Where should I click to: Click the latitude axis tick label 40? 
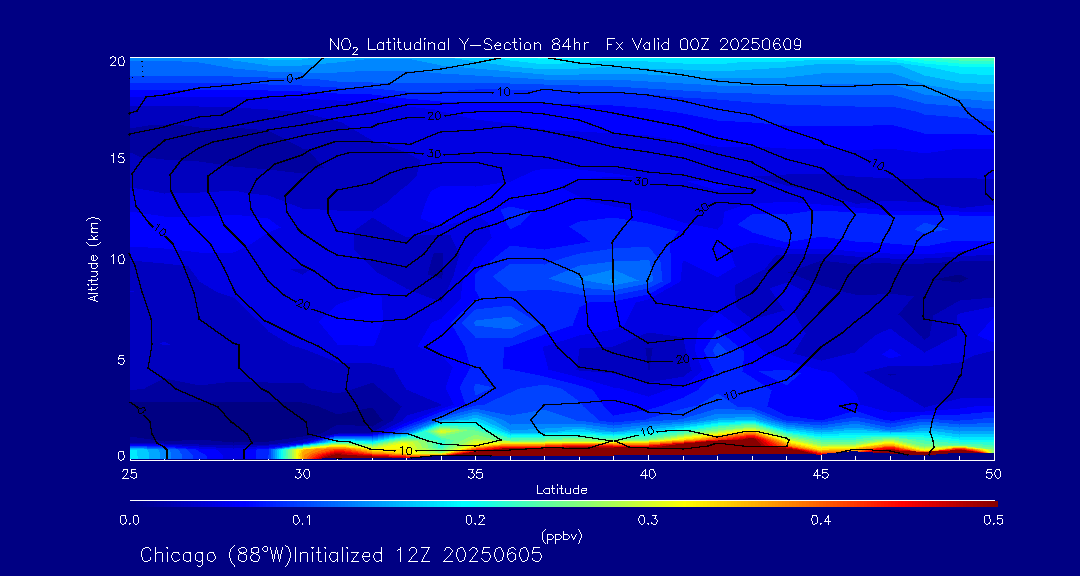648,473
